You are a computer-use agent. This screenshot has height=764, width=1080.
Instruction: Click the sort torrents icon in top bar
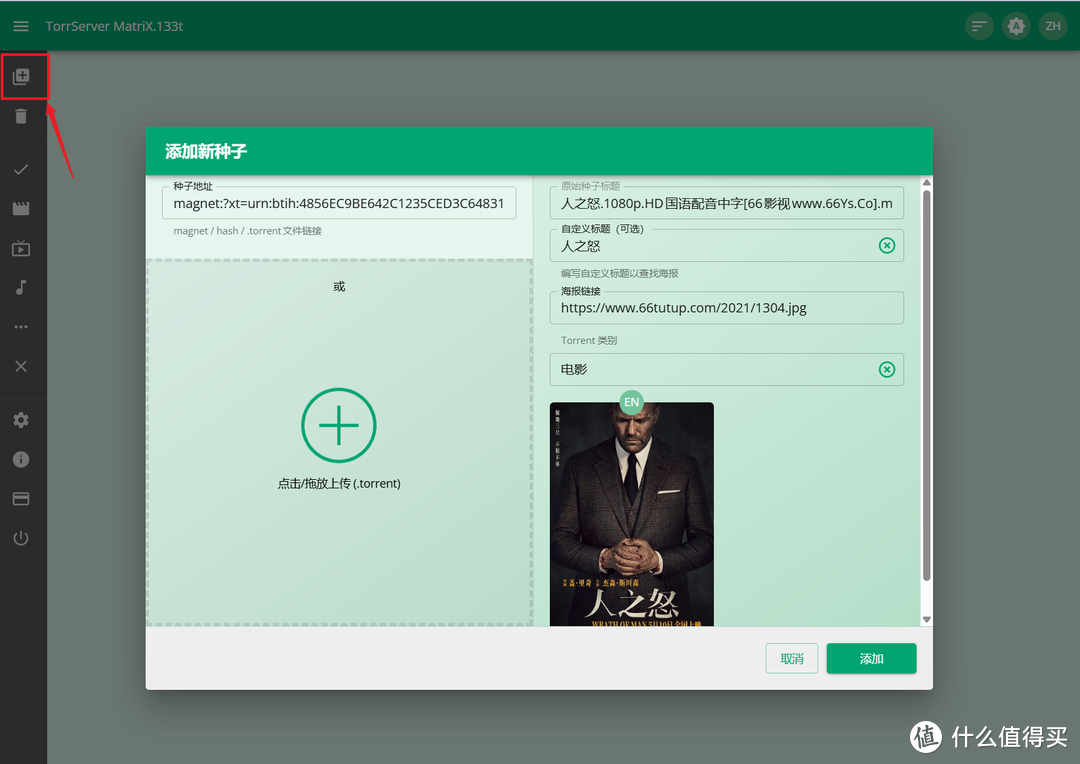978,25
